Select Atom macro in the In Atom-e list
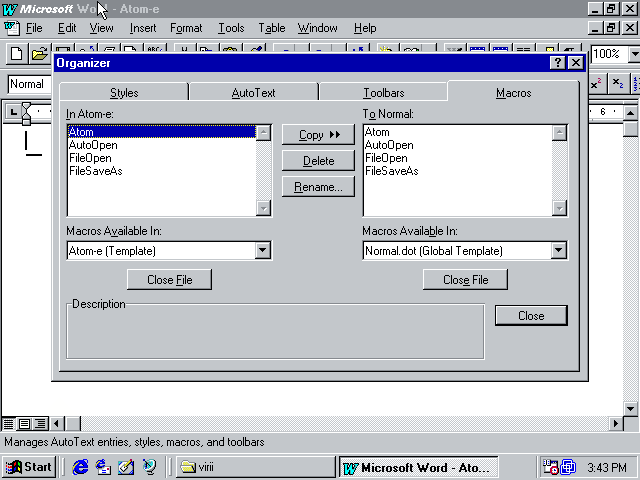This screenshot has width=640, height=480. coord(162,132)
